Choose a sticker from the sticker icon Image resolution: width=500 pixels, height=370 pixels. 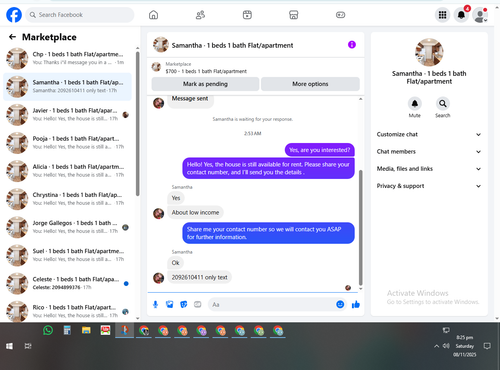pyautogui.click(x=184, y=304)
